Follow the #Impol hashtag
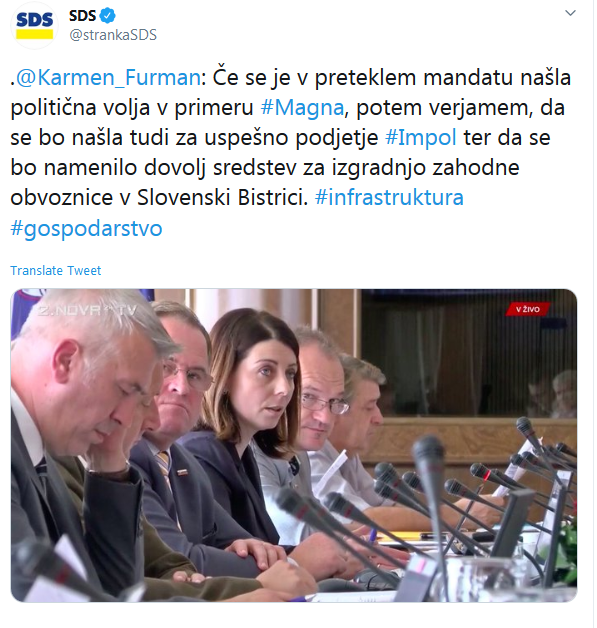The width and height of the screenshot is (597, 628). [x=420, y=137]
